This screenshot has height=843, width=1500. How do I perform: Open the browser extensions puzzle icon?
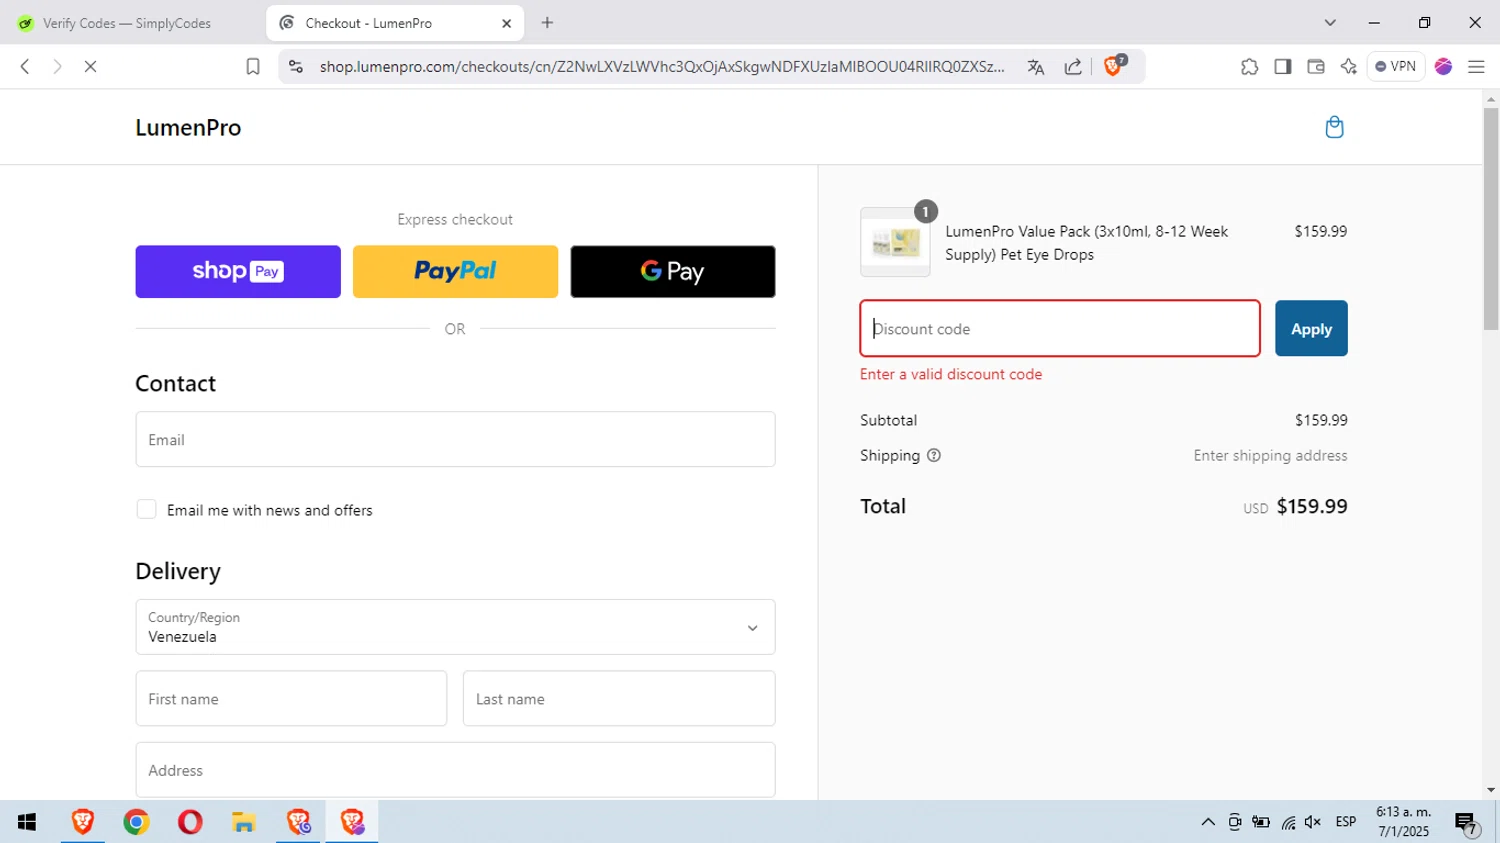1249,67
